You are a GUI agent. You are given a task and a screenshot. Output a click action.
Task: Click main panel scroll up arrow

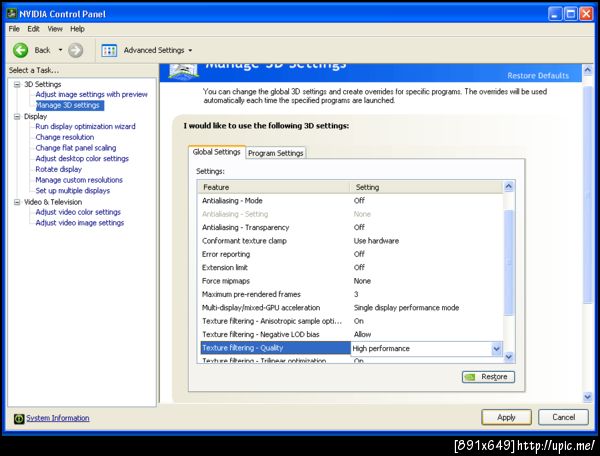tap(588, 70)
